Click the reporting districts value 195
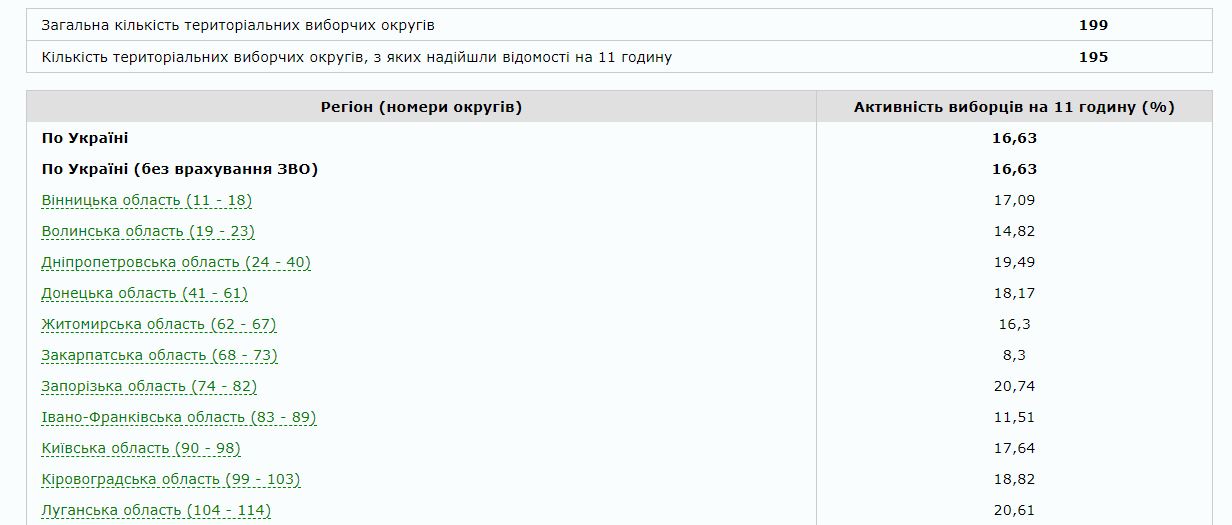The height and width of the screenshot is (525, 1232). click(1093, 57)
